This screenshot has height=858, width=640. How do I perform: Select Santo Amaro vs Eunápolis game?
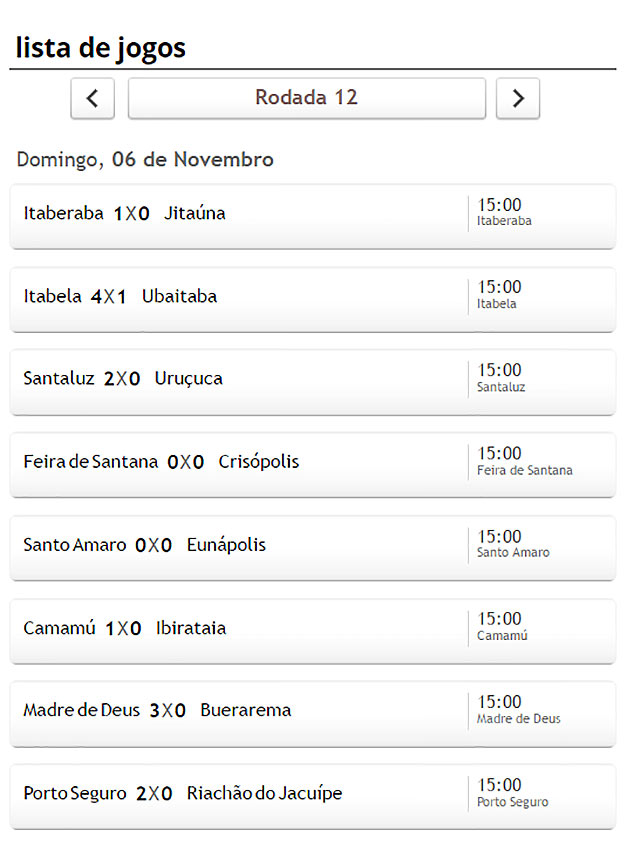click(x=313, y=548)
